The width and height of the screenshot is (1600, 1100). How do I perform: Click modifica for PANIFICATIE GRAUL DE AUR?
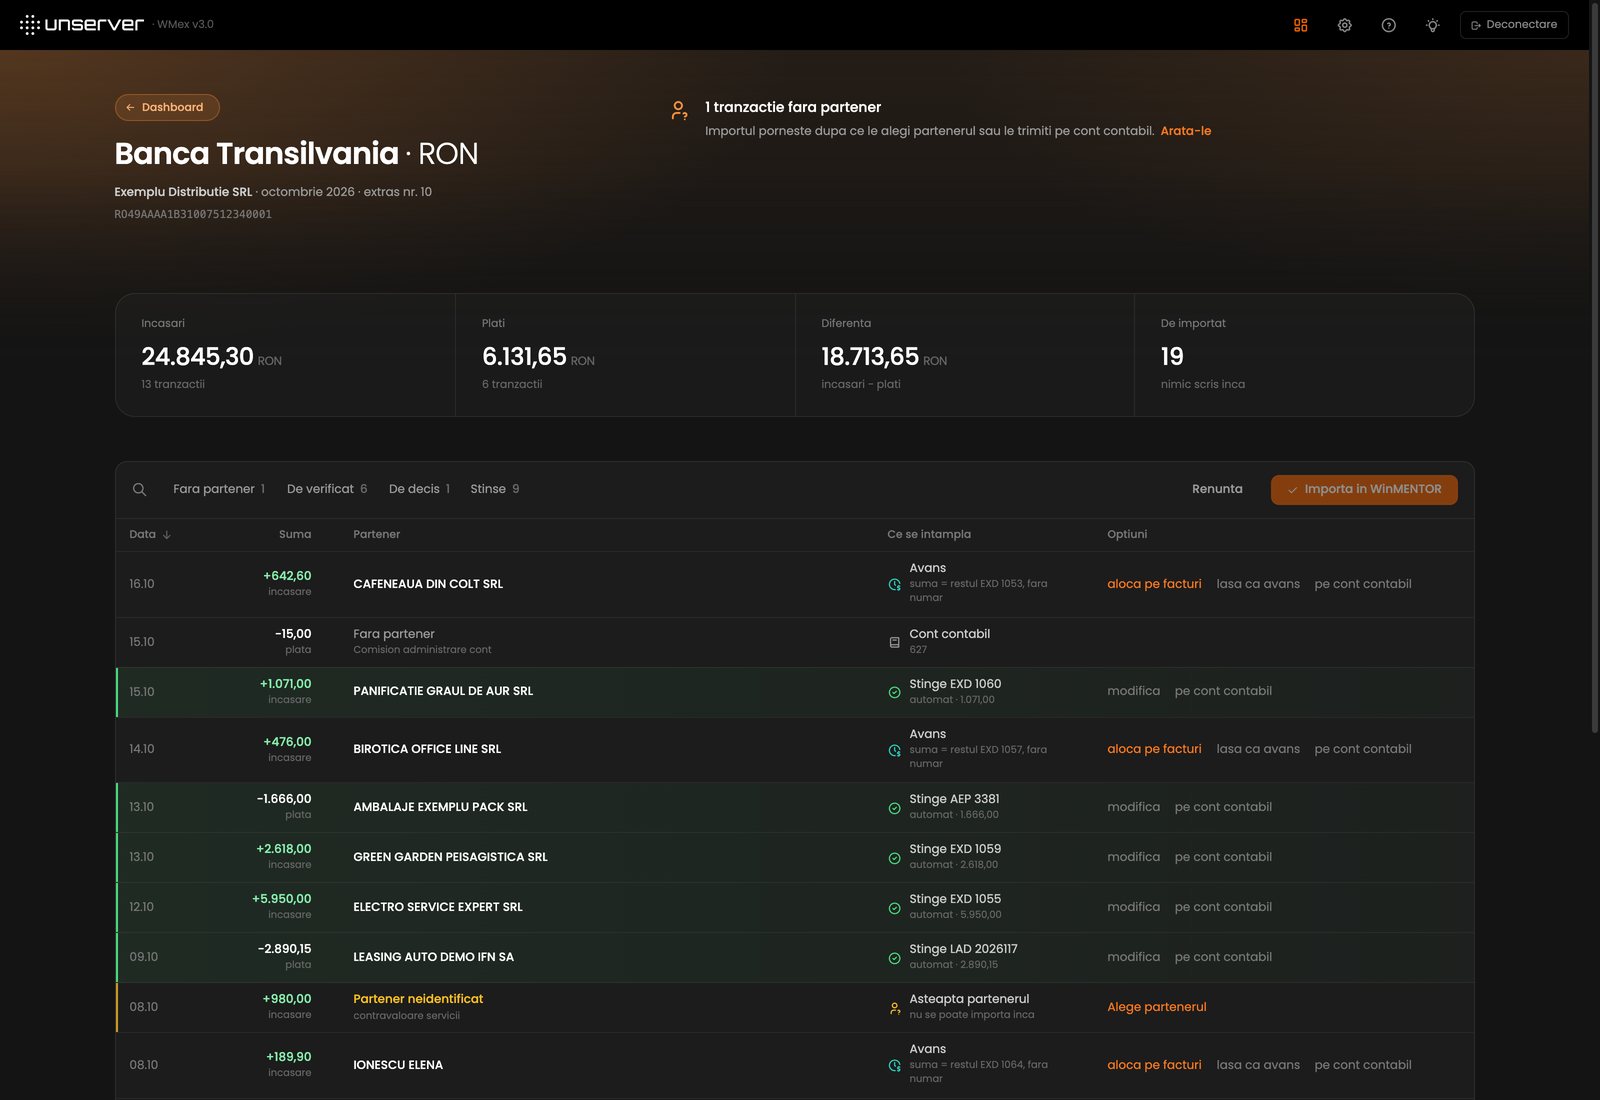[1133, 691]
